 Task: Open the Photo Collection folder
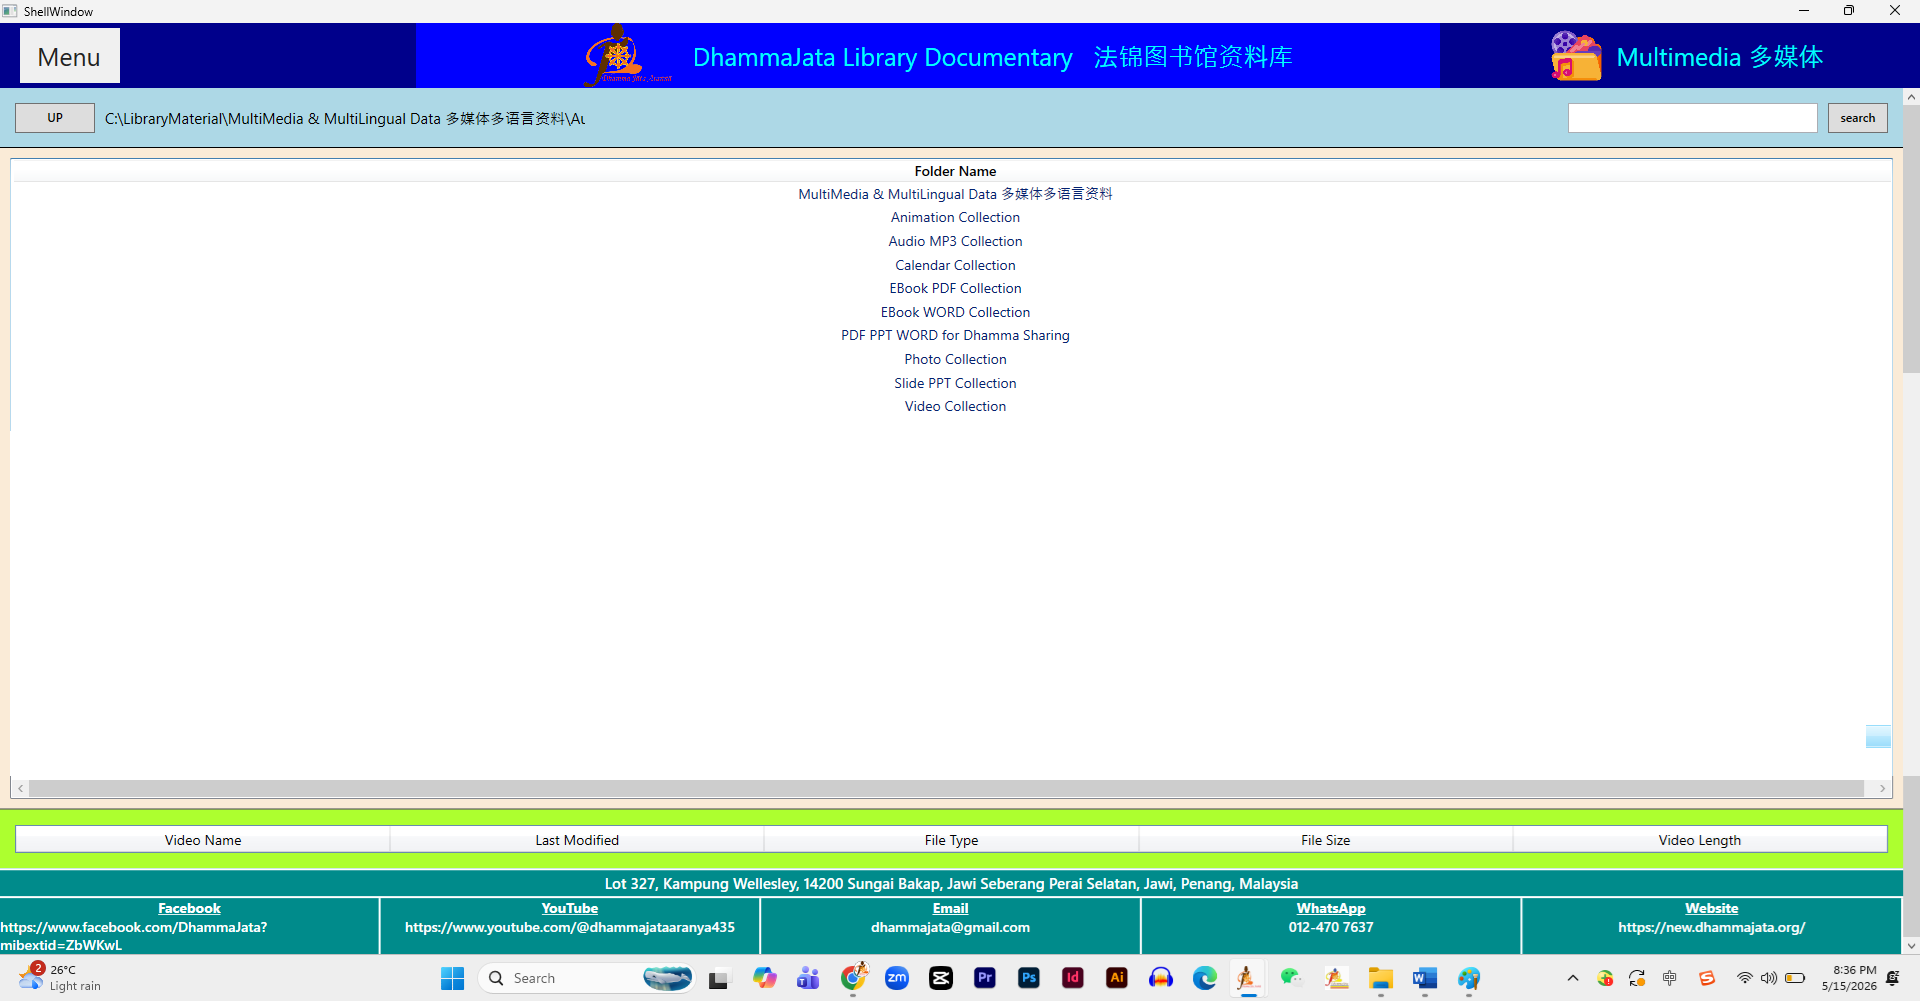pos(955,359)
